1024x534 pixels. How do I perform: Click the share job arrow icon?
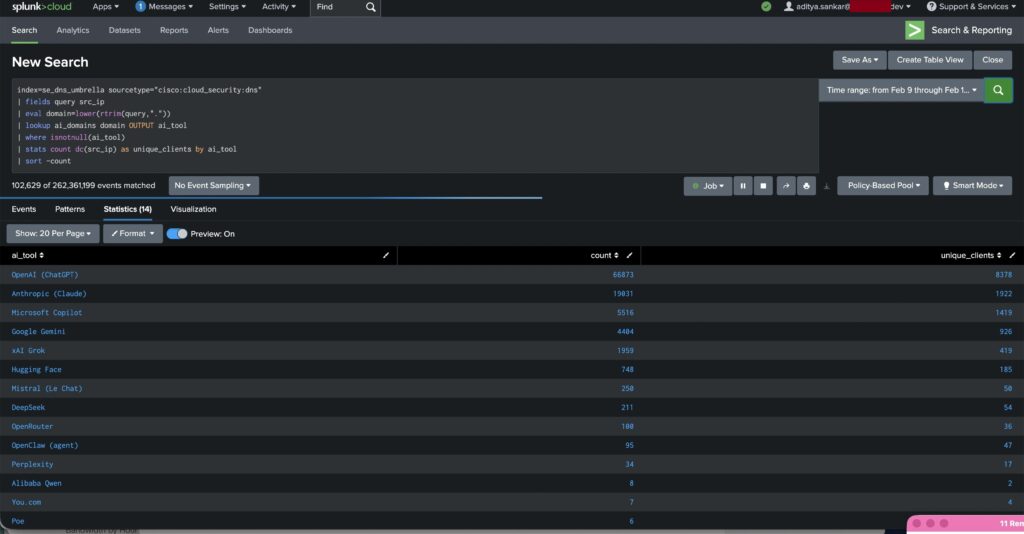pyautogui.click(x=786, y=186)
